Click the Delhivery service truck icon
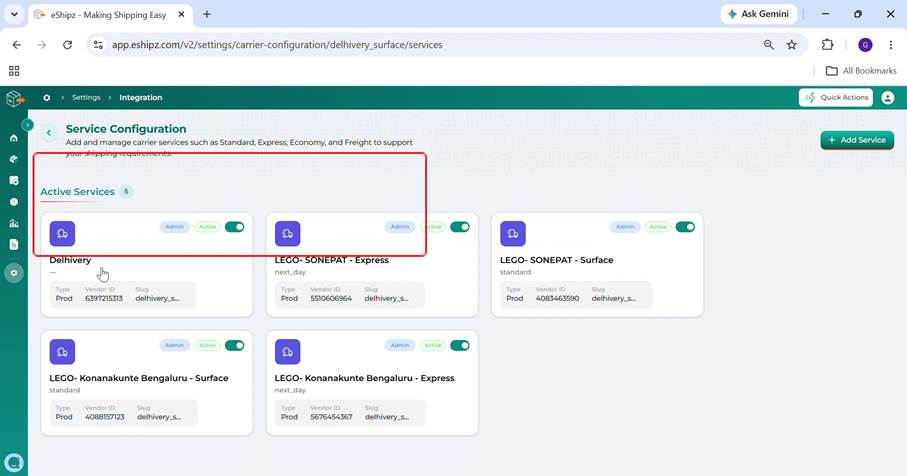This screenshot has width=907, height=476. [62, 234]
